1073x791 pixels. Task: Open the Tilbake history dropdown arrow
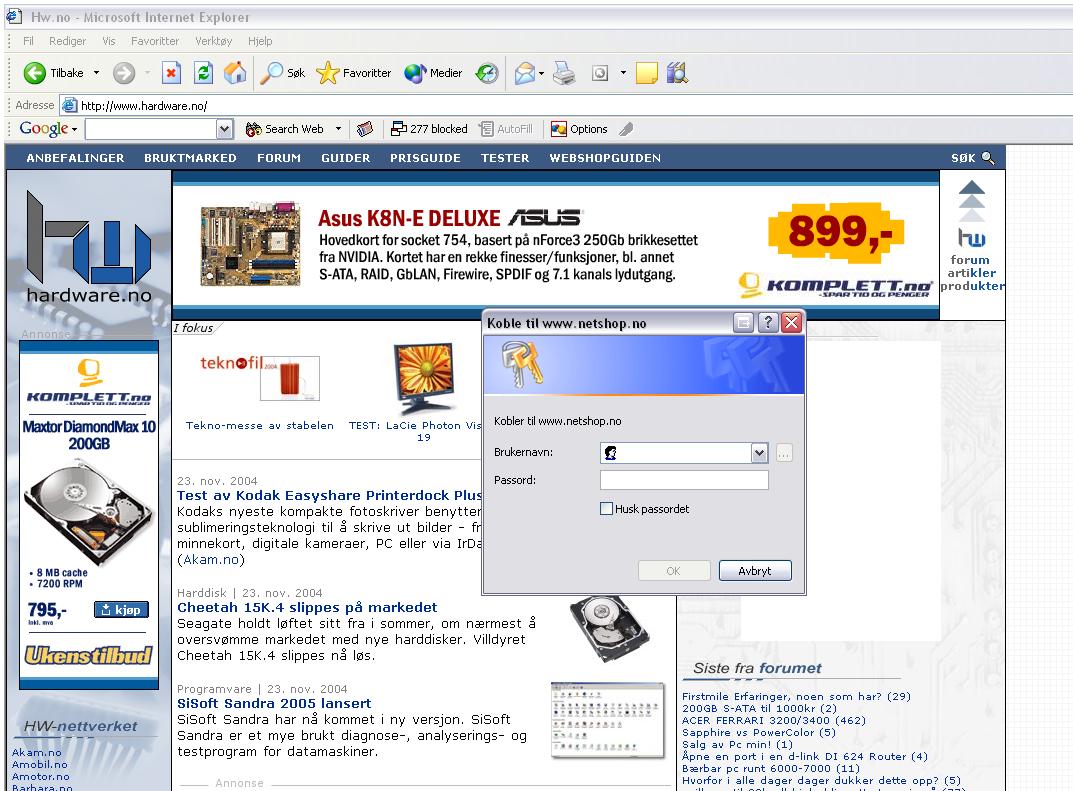pyautogui.click(x=96, y=73)
